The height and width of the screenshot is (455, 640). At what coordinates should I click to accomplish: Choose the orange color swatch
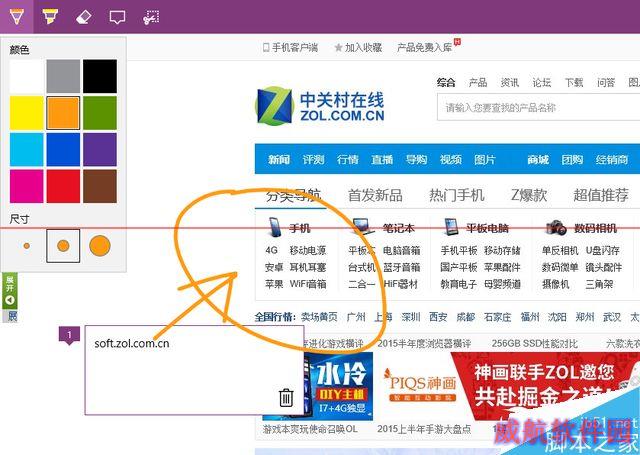[x=63, y=113]
